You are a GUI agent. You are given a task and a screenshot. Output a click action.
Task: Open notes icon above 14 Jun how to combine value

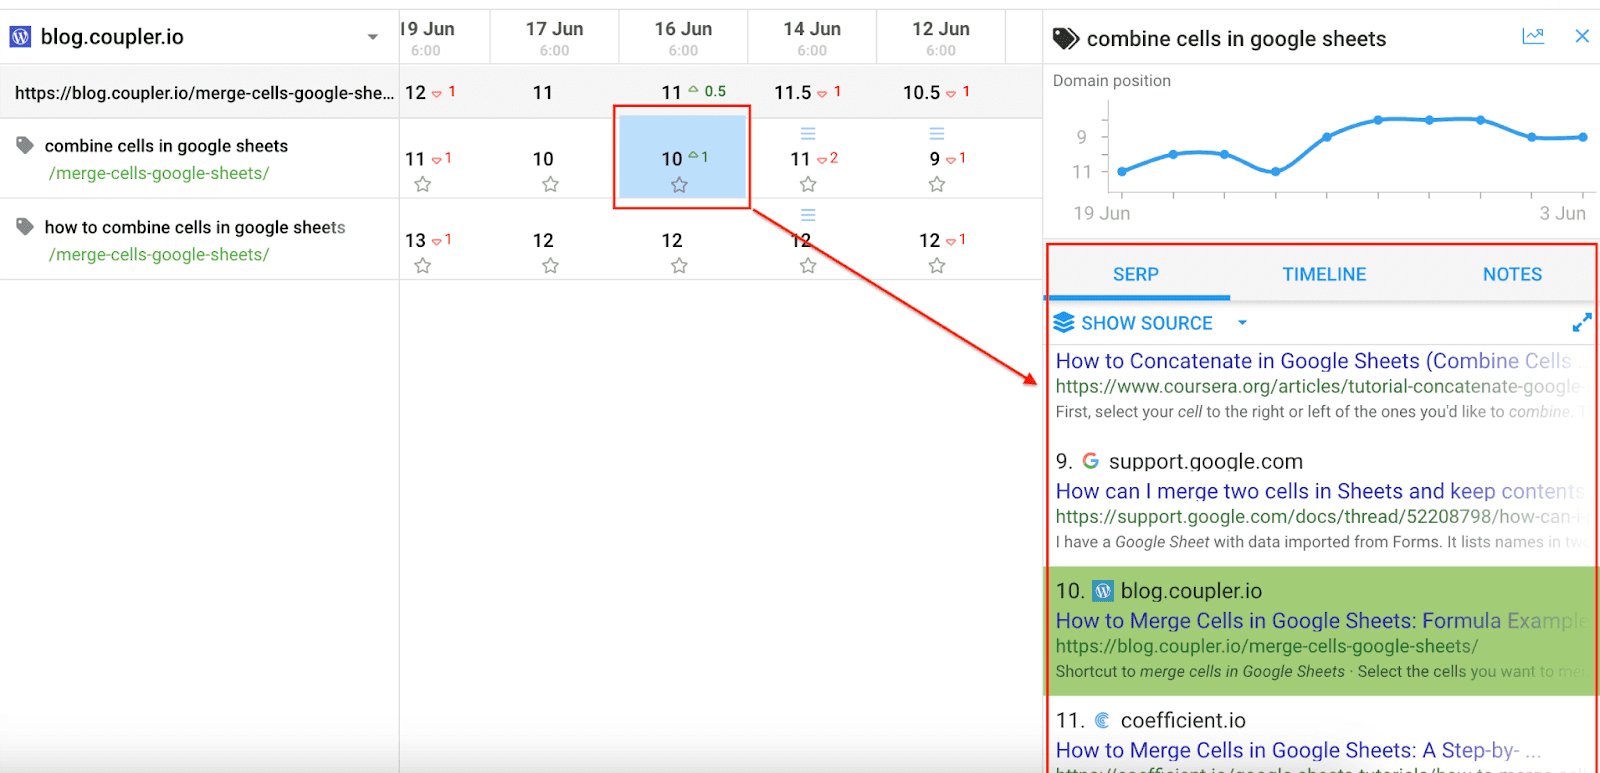point(808,215)
